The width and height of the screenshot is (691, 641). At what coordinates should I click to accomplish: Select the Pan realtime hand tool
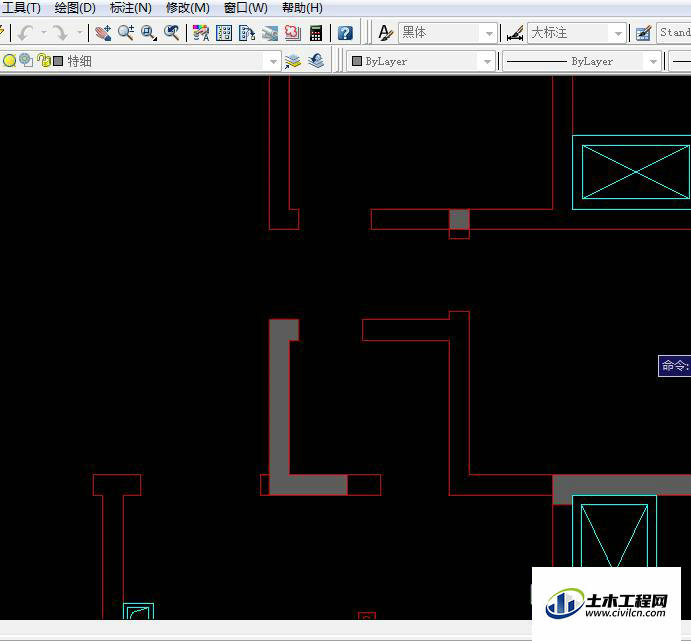click(x=103, y=33)
